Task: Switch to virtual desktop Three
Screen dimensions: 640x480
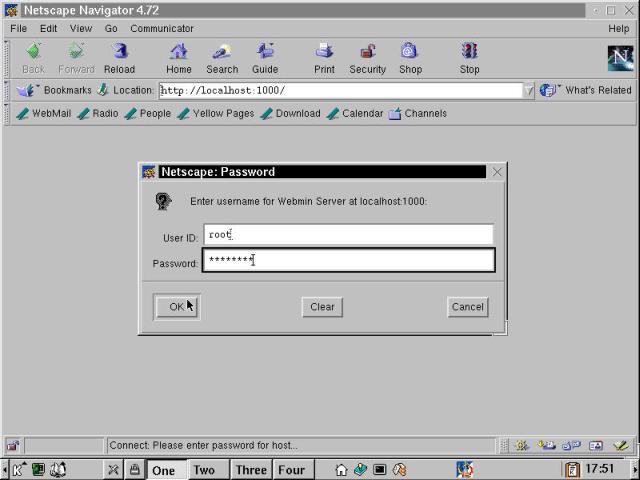Action: coord(251,470)
